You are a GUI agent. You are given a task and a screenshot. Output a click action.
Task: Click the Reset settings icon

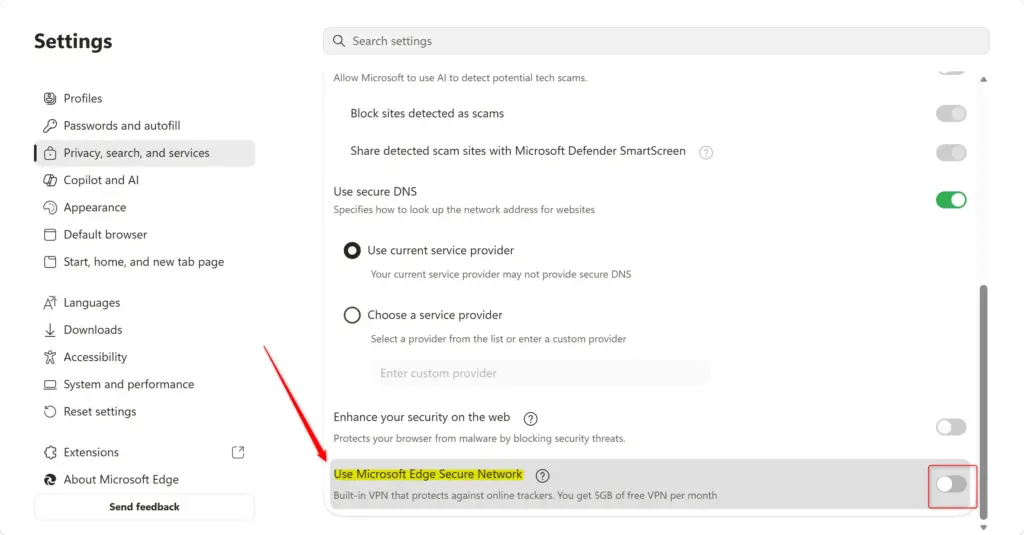coord(50,412)
